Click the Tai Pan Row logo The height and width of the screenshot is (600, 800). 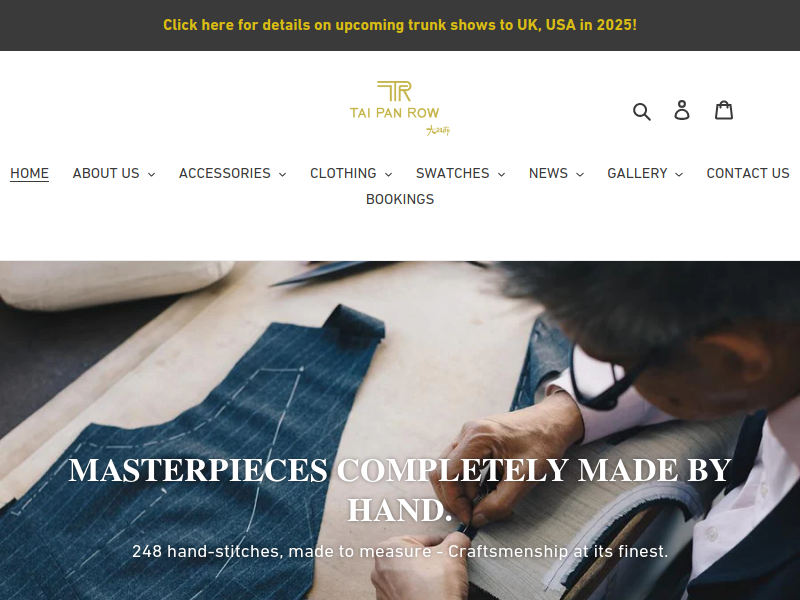pos(400,108)
